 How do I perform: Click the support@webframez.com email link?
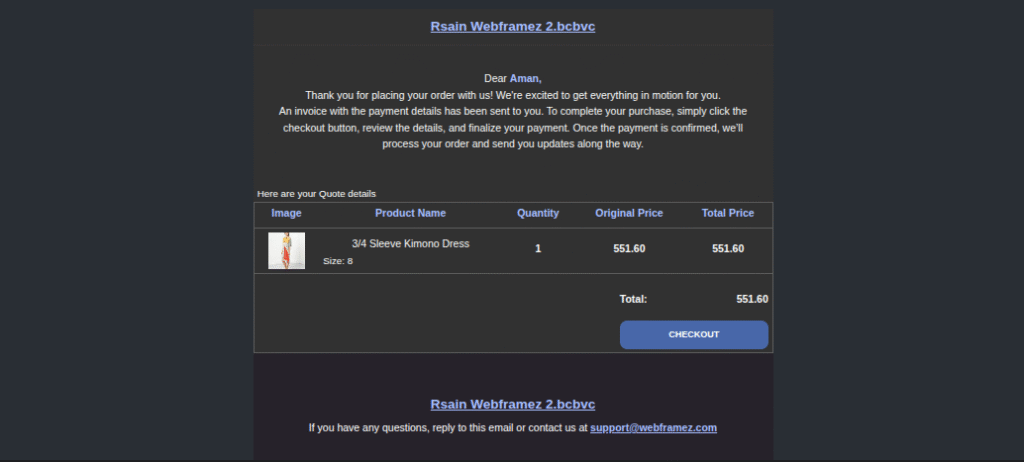[653, 427]
